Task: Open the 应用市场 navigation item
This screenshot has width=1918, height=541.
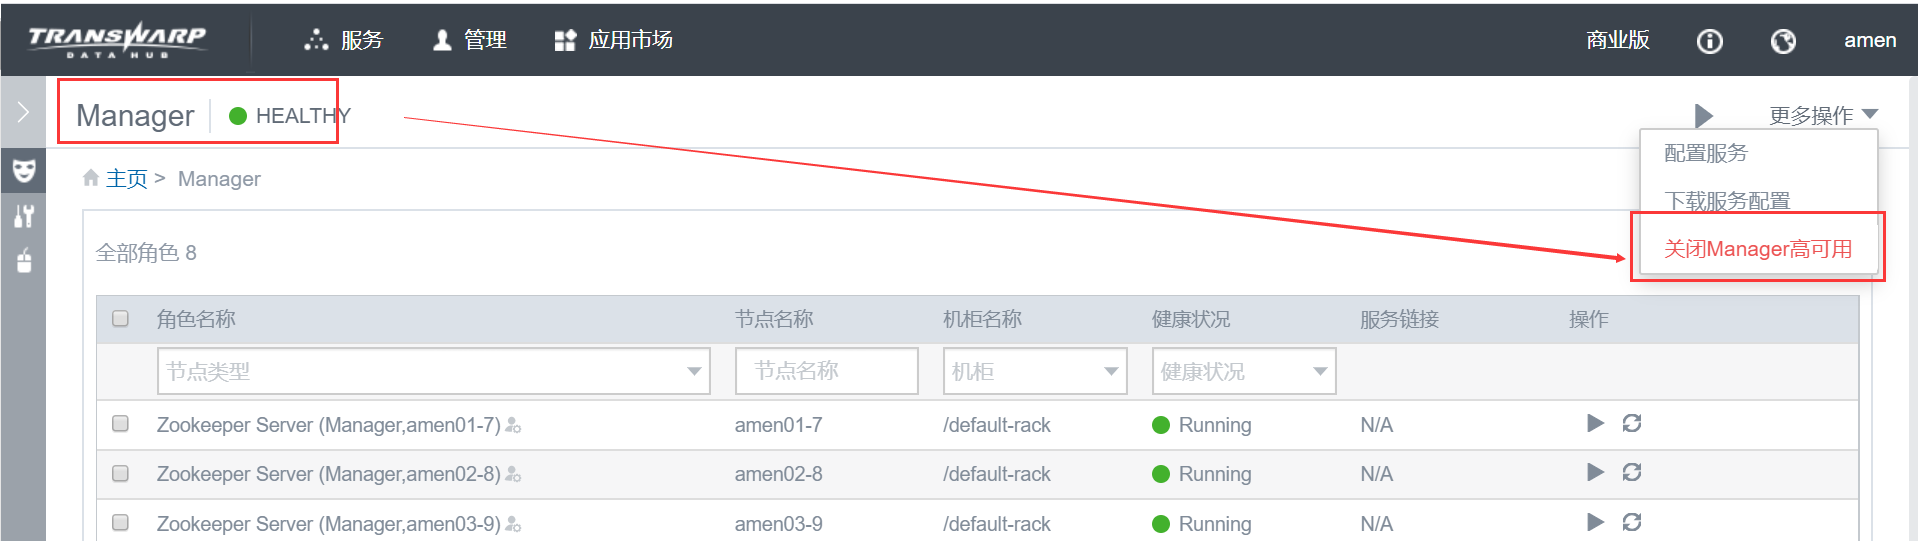Action: tap(613, 40)
